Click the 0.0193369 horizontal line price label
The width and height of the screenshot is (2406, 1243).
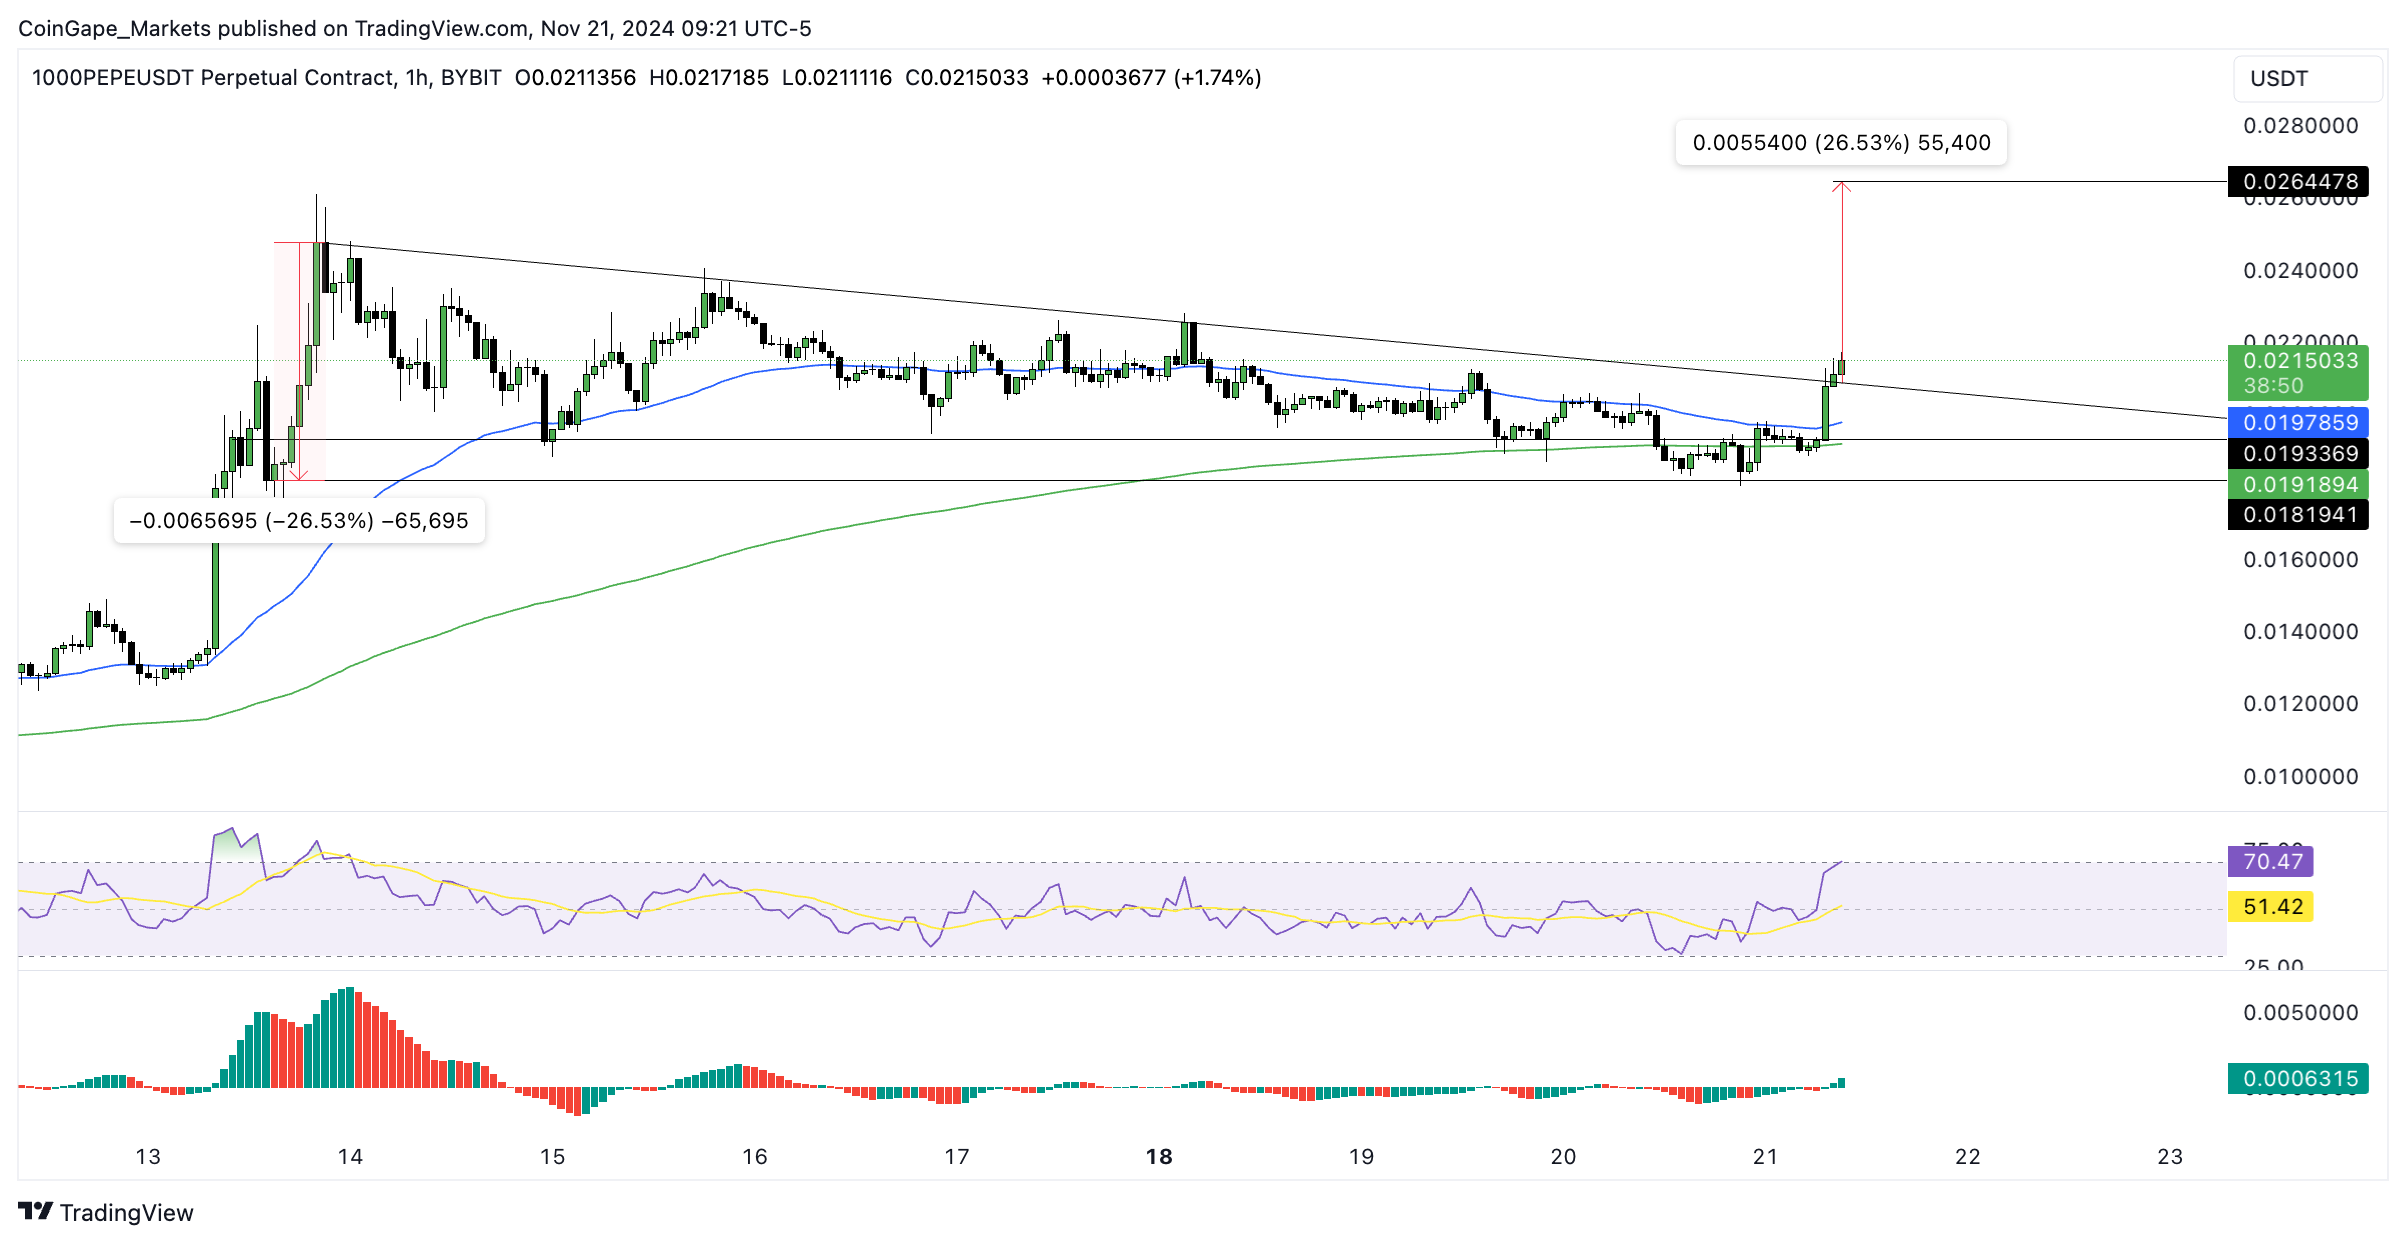coord(2298,453)
